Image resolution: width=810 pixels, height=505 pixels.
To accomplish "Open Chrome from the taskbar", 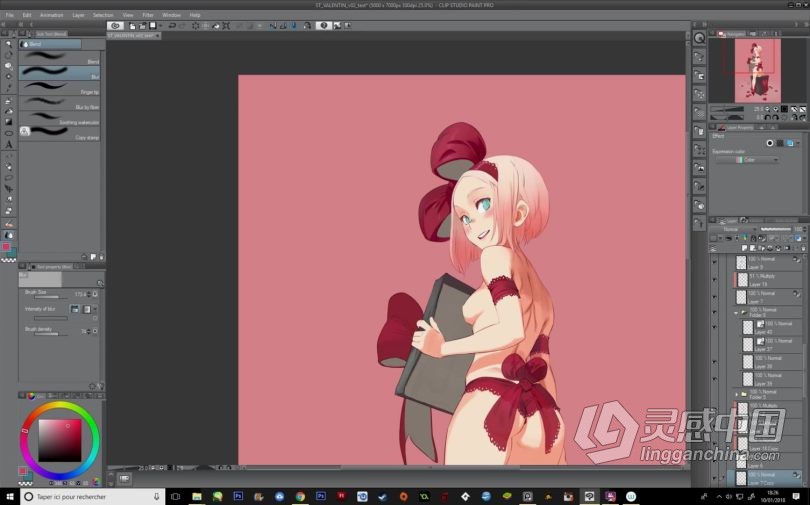I will pos(300,497).
